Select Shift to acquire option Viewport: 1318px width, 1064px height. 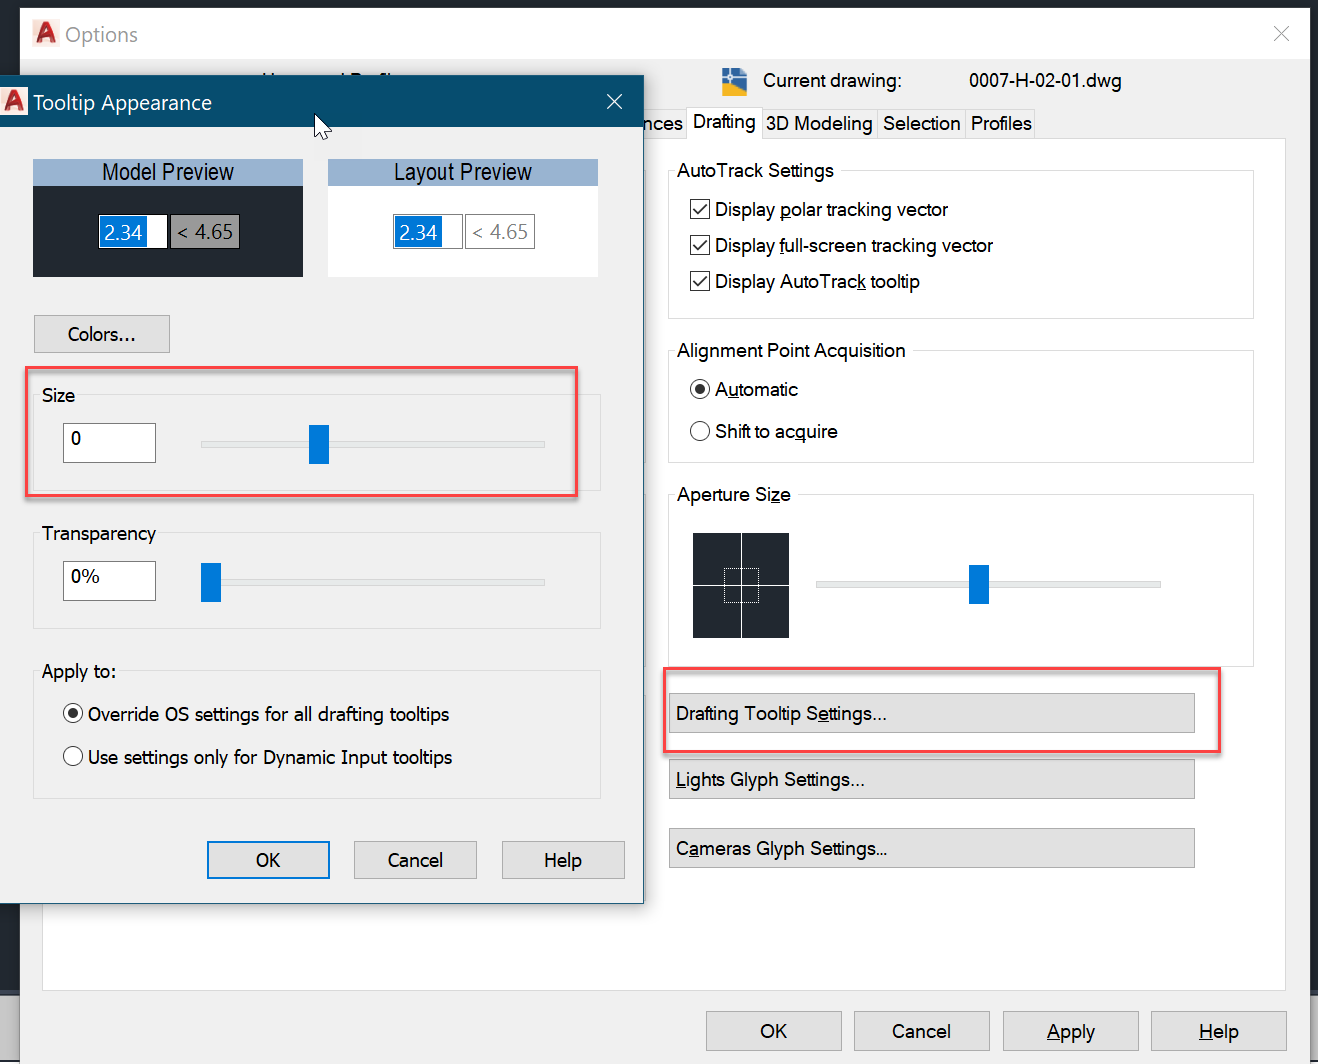(x=700, y=431)
